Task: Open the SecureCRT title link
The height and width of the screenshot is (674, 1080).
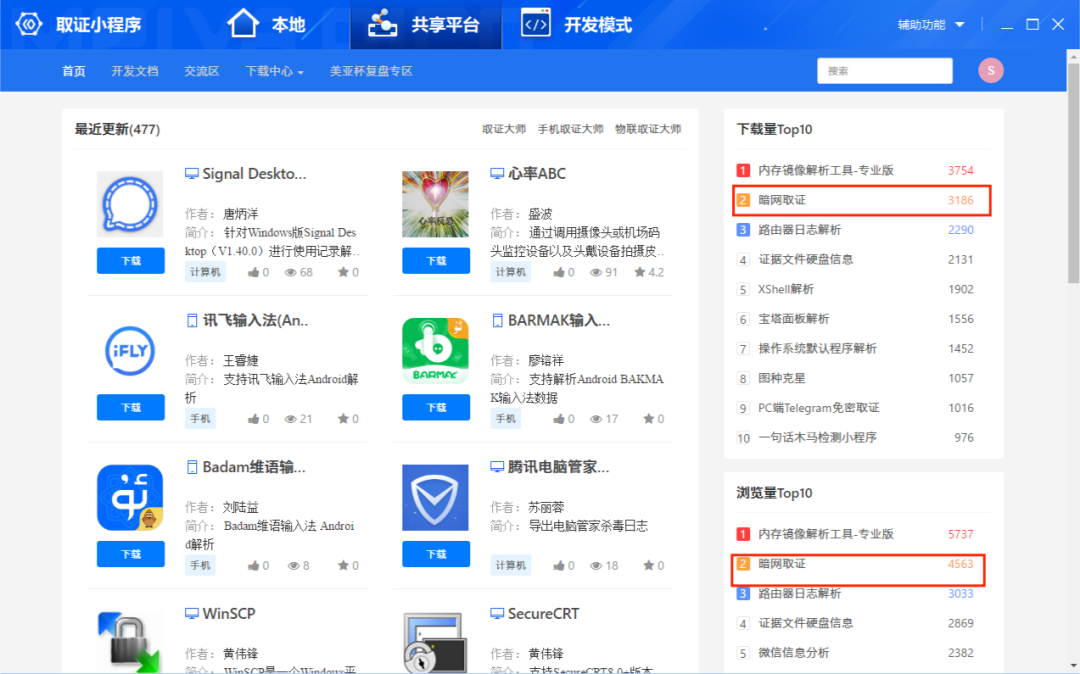Action: (x=543, y=613)
